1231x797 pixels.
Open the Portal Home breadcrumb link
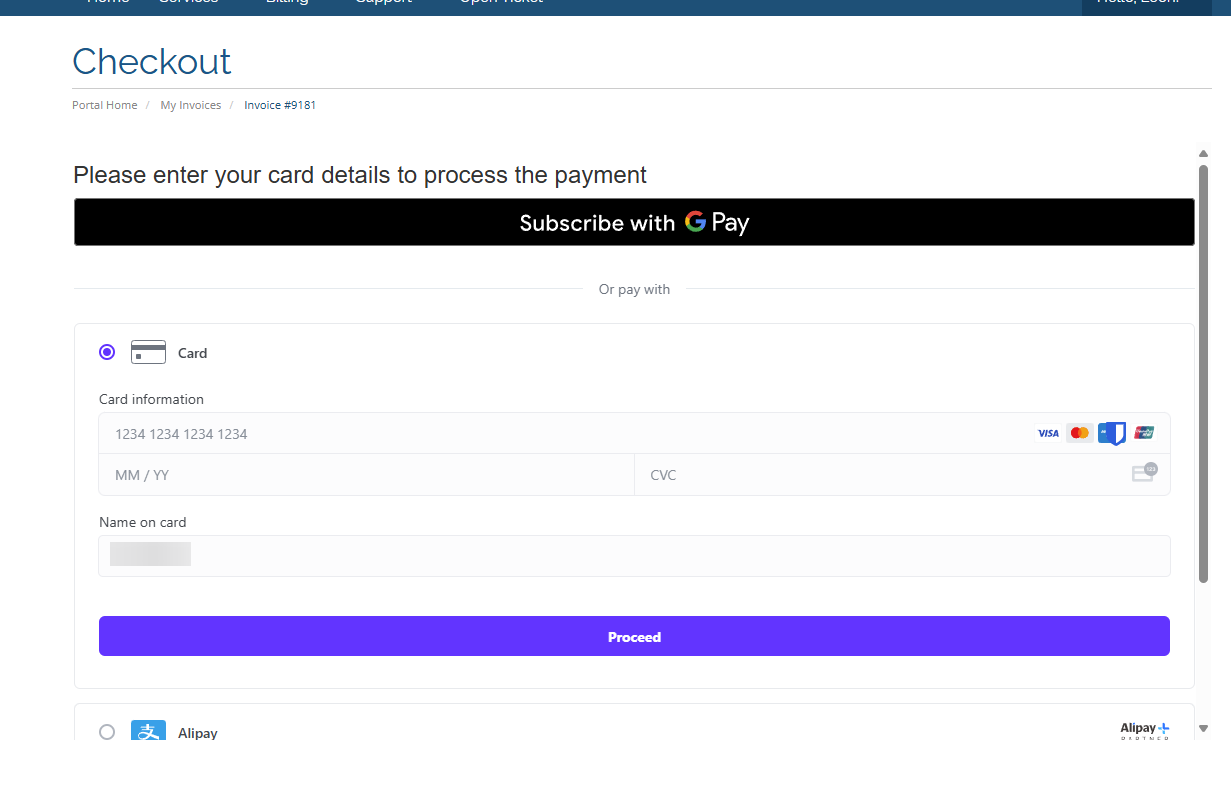(x=104, y=104)
